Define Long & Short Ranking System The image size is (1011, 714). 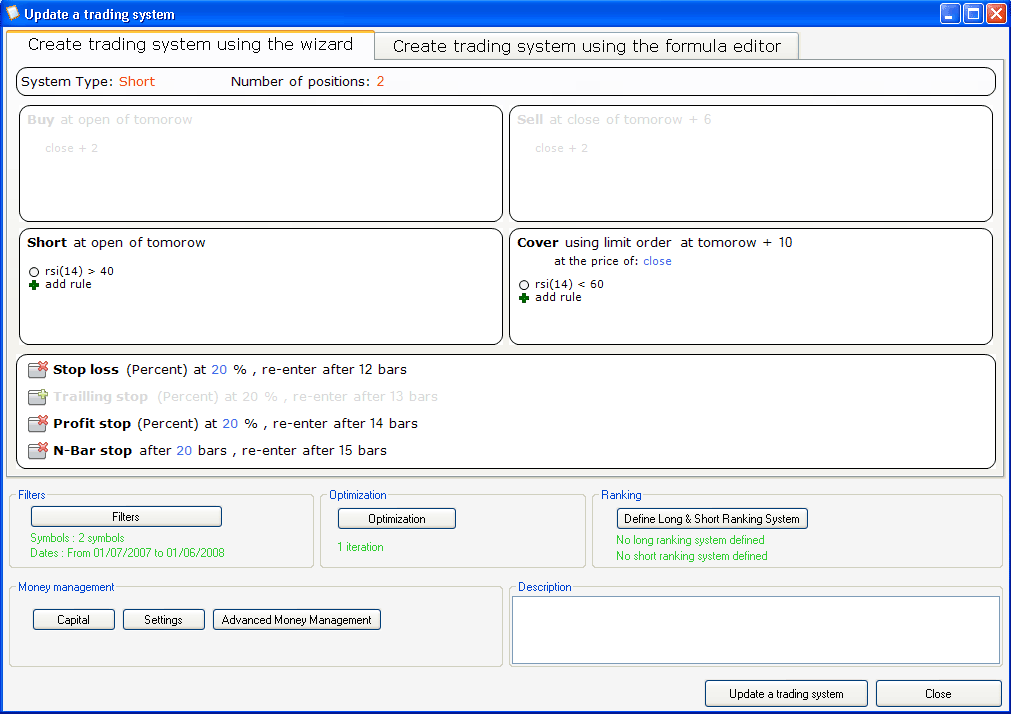tap(711, 518)
